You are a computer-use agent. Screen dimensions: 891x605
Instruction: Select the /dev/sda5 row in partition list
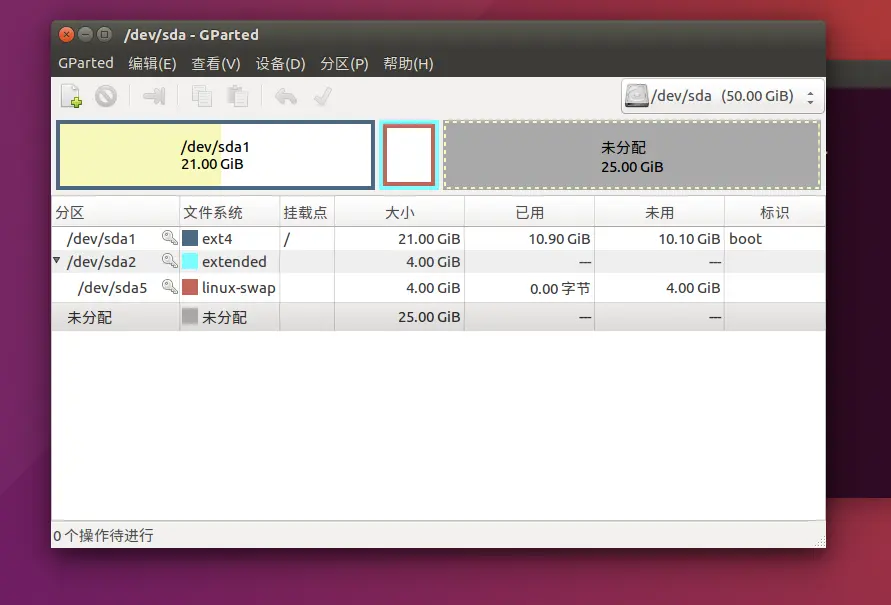tap(438, 287)
